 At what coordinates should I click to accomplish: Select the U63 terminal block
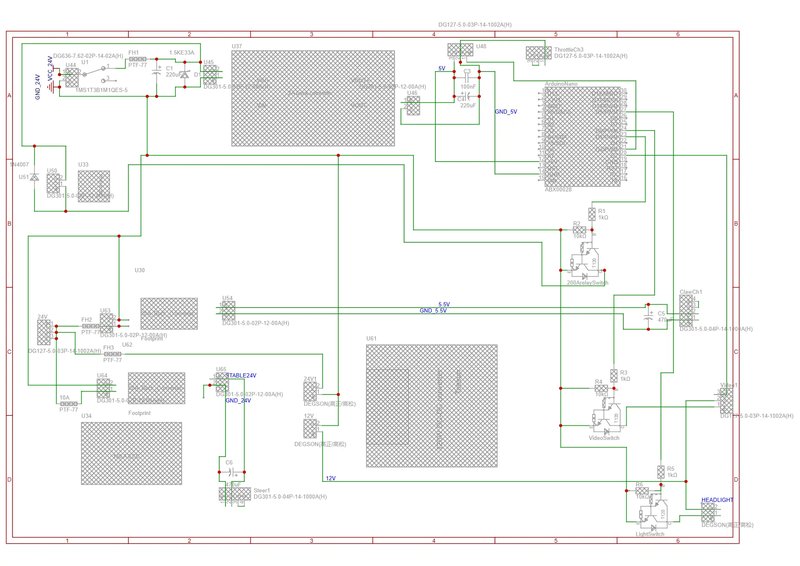(107, 323)
